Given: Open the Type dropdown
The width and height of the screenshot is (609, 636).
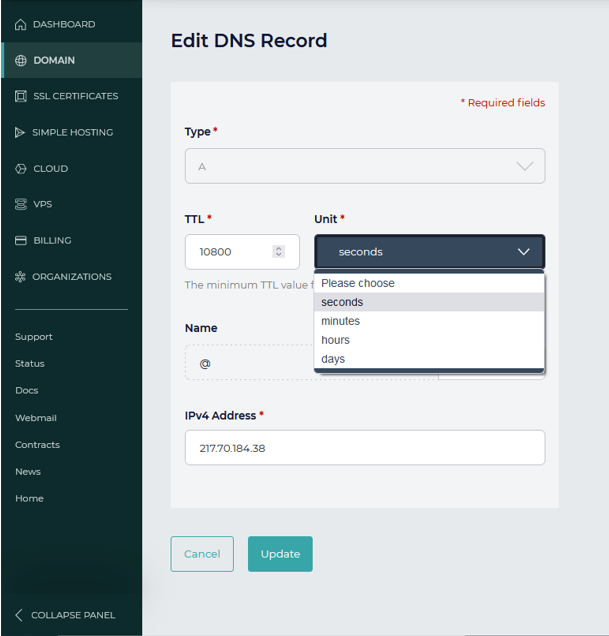Looking at the screenshot, I should [x=365, y=166].
